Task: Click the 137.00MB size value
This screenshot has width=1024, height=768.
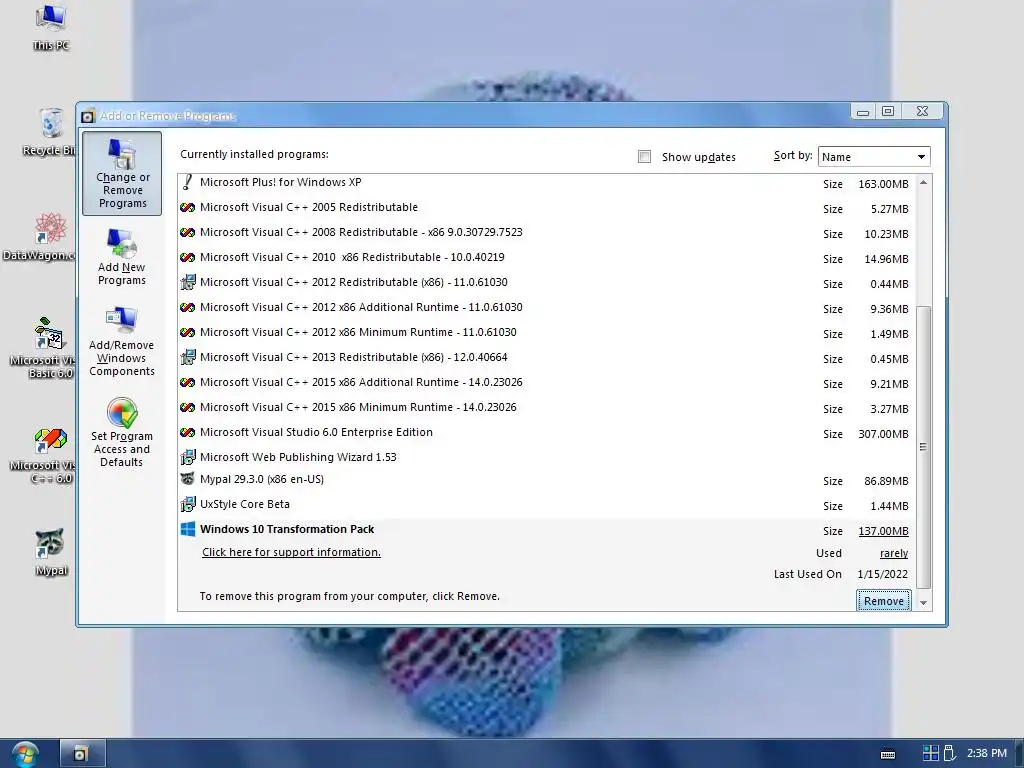Action: tap(884, 532)
